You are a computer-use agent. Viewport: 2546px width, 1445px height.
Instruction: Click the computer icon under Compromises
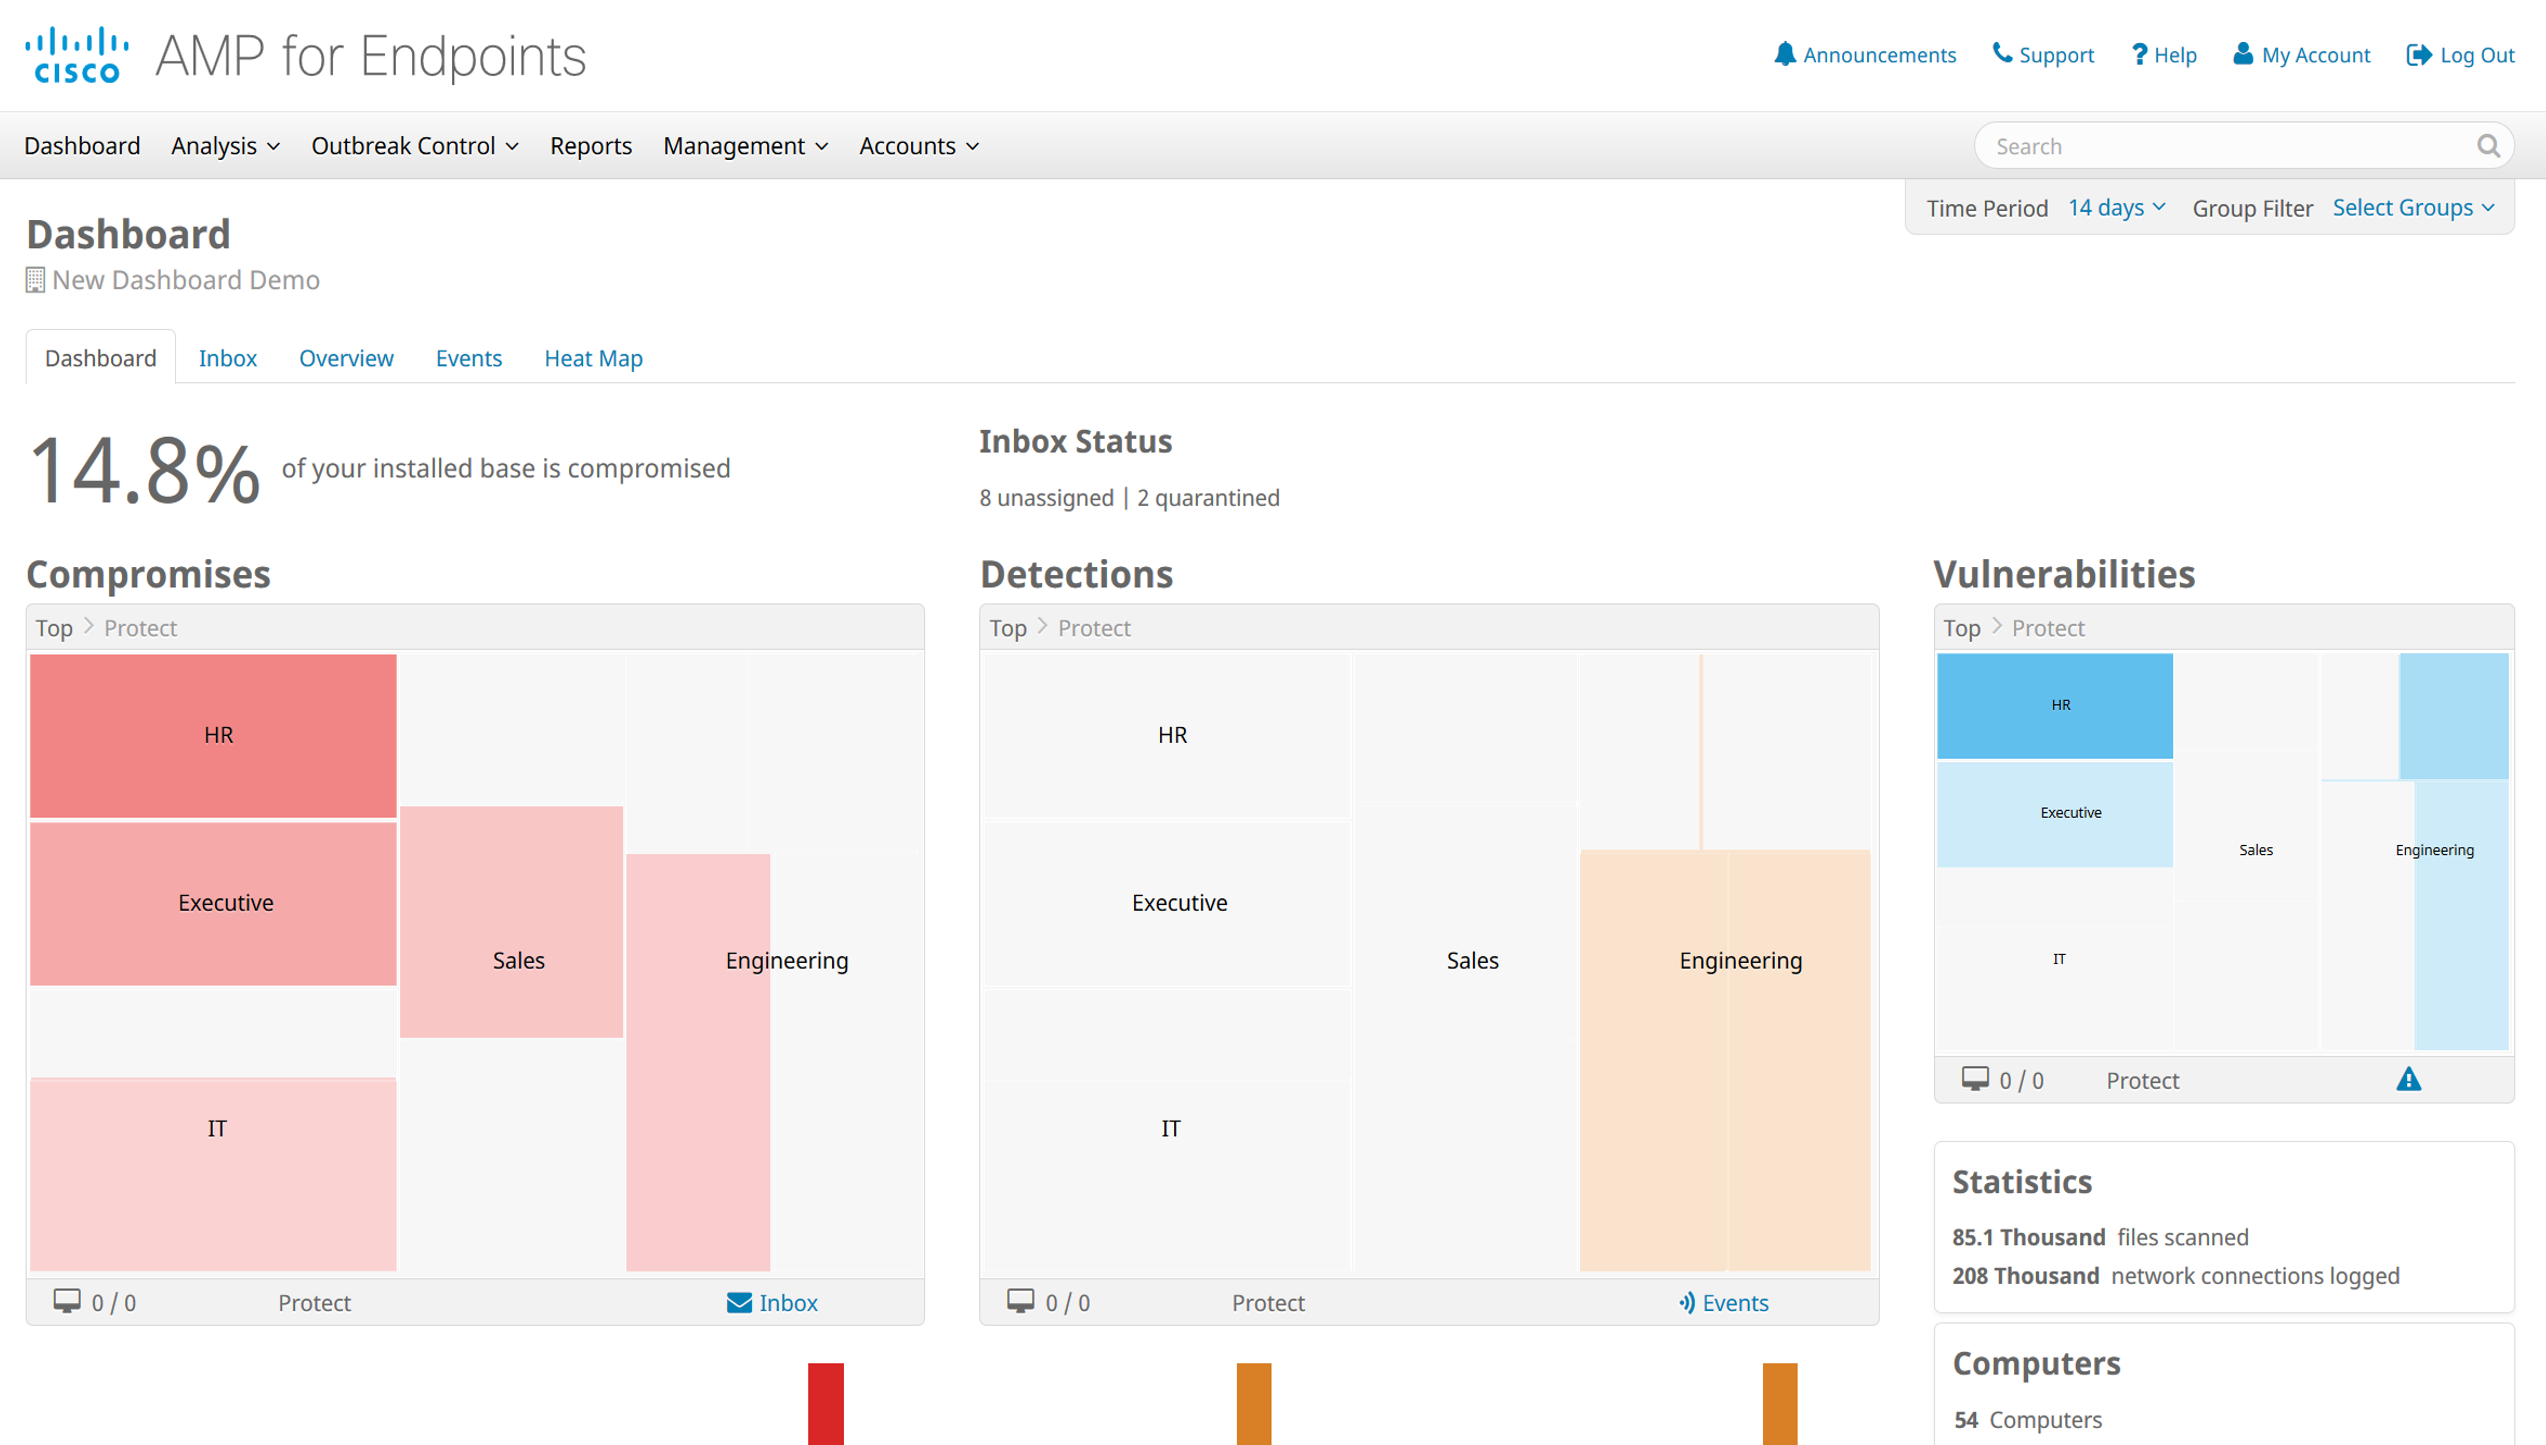coord(67,1301)
